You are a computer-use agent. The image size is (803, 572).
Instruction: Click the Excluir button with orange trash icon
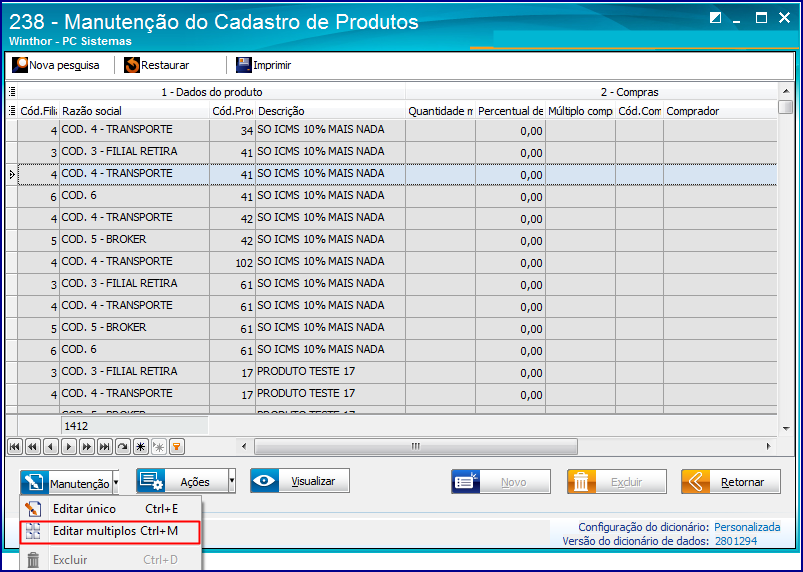pyautogui.click(x=617, y=482)
